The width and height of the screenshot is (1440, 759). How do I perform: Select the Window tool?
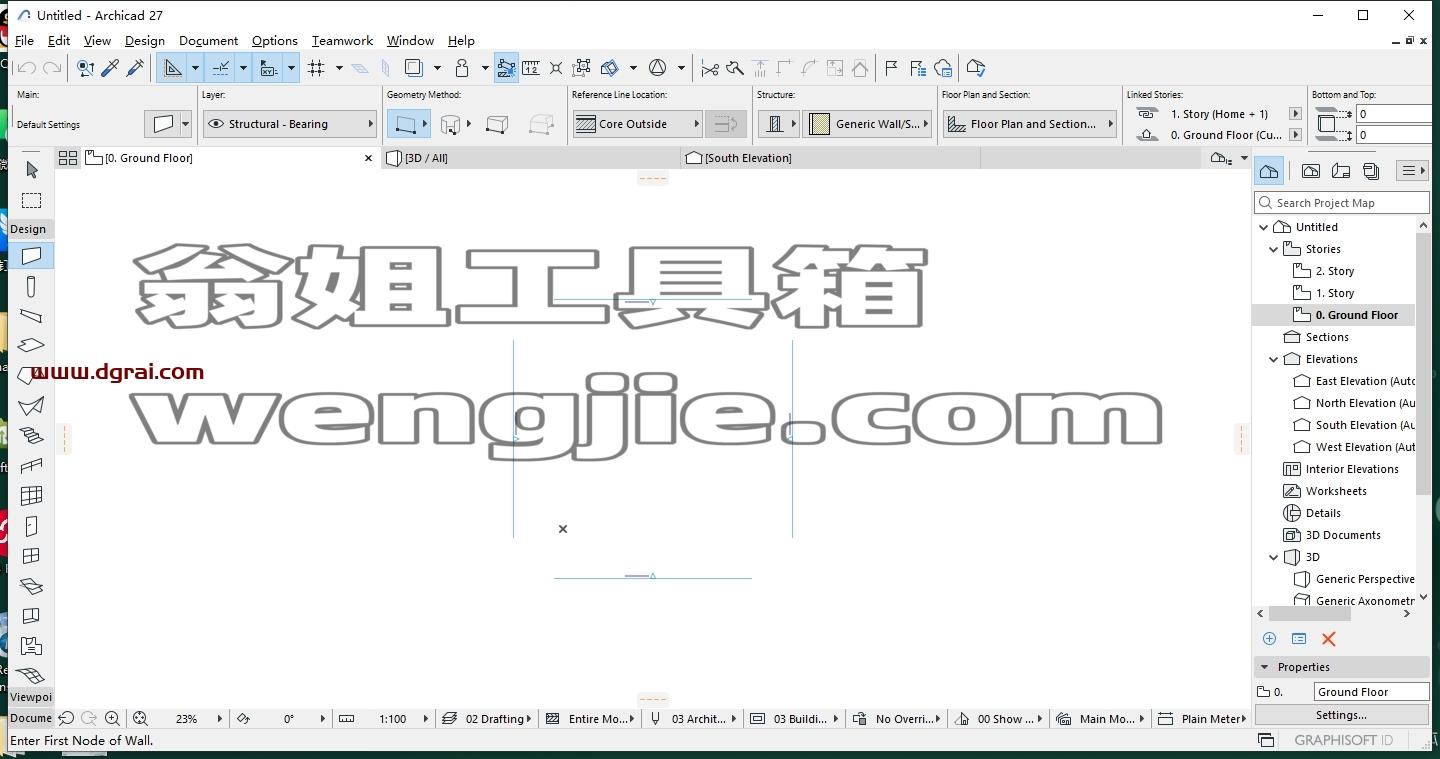point(31,556)
